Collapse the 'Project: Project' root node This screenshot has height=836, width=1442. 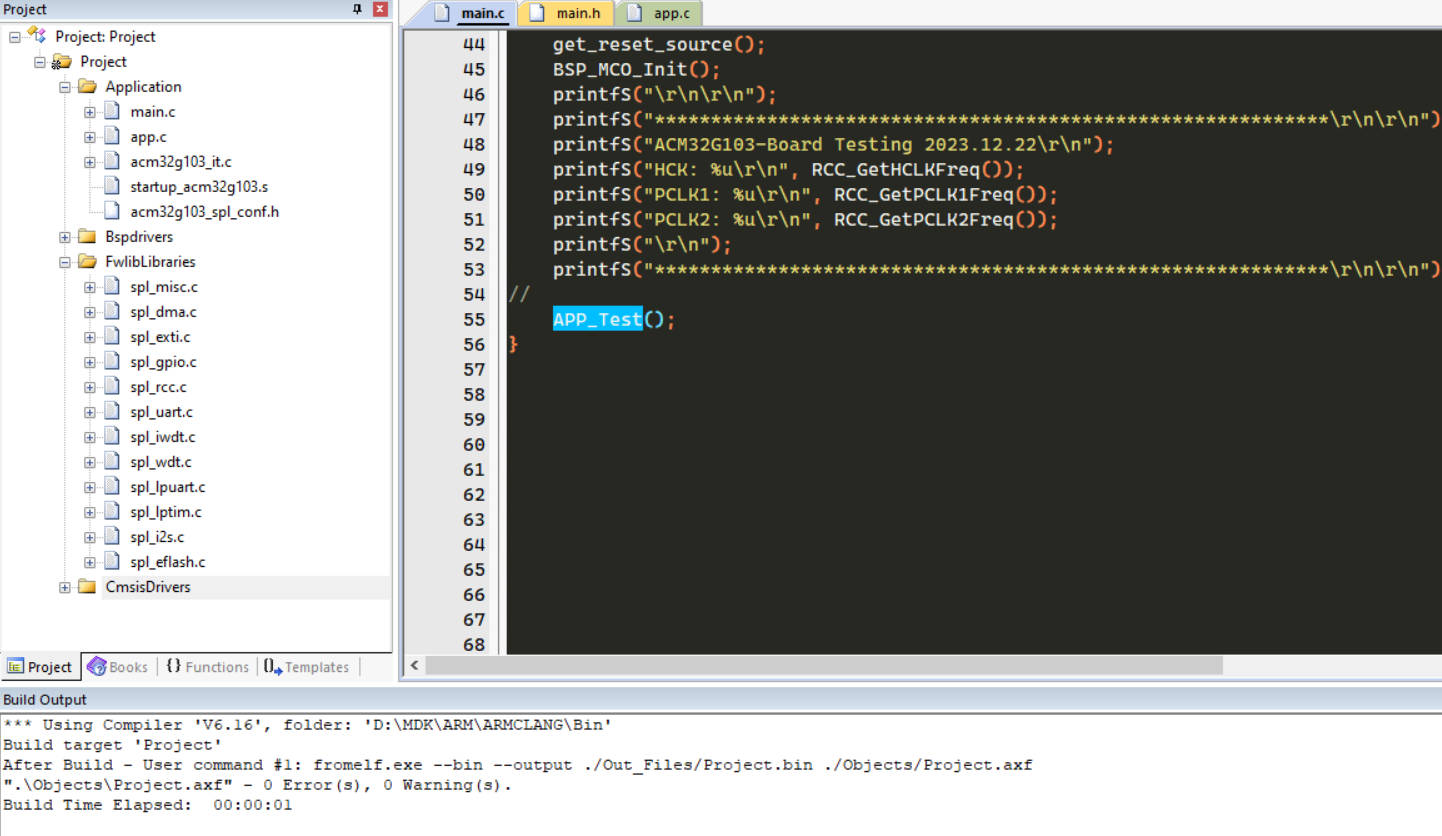[15, 37]
